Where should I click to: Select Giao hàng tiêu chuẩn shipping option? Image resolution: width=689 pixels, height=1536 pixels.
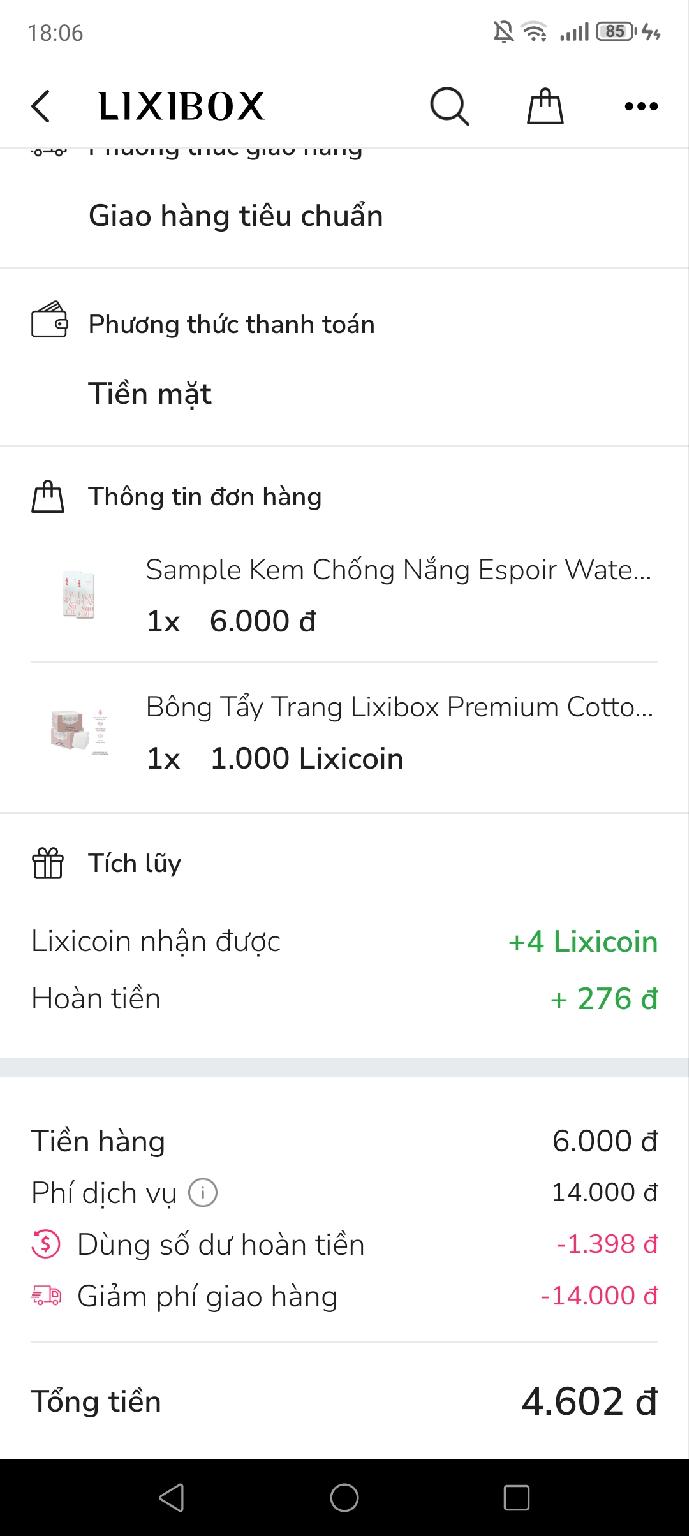[236, 216]
